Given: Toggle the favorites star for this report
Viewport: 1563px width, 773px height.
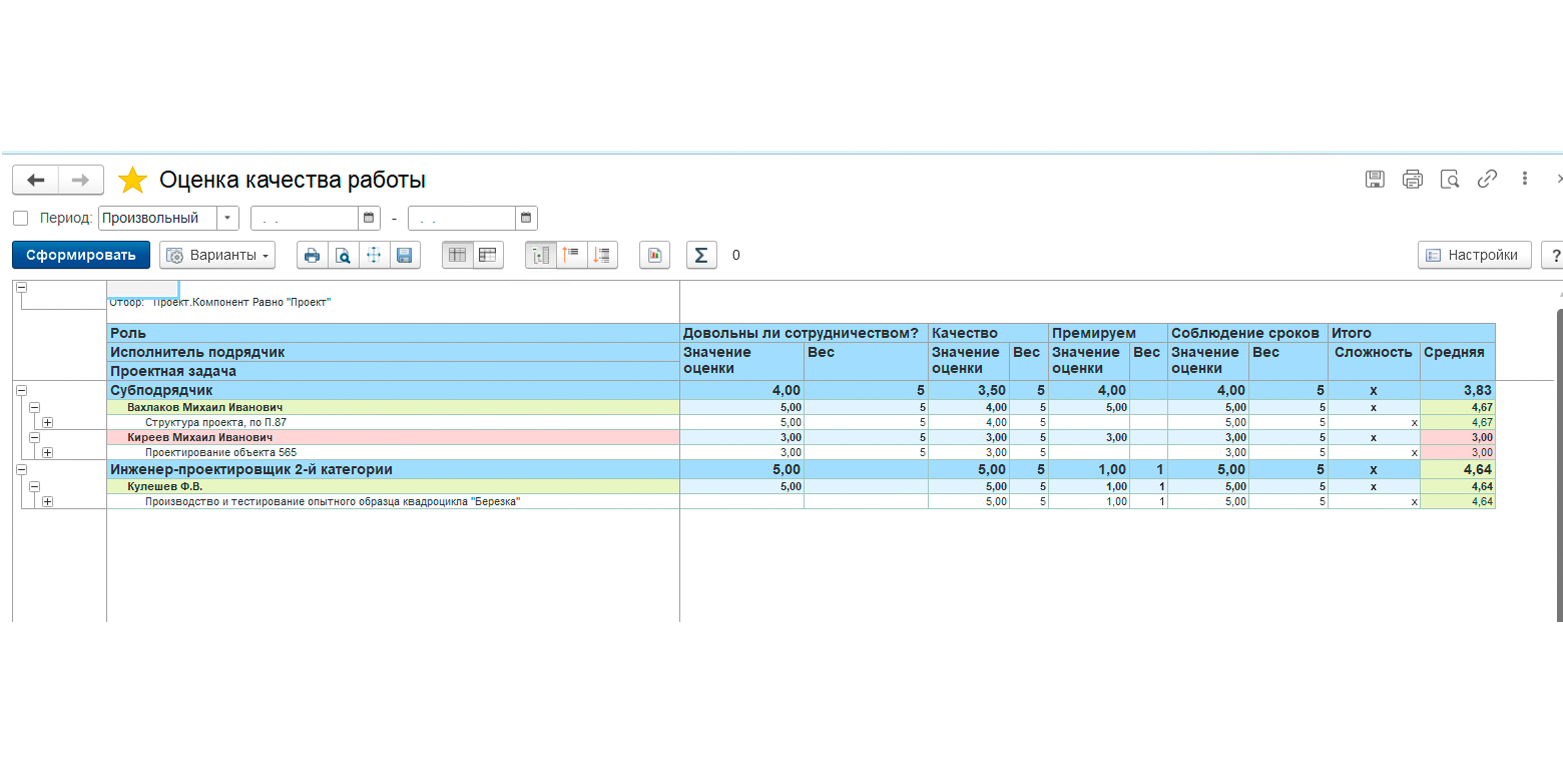Looking at the screenshot, I should click(x=132, y=180).
